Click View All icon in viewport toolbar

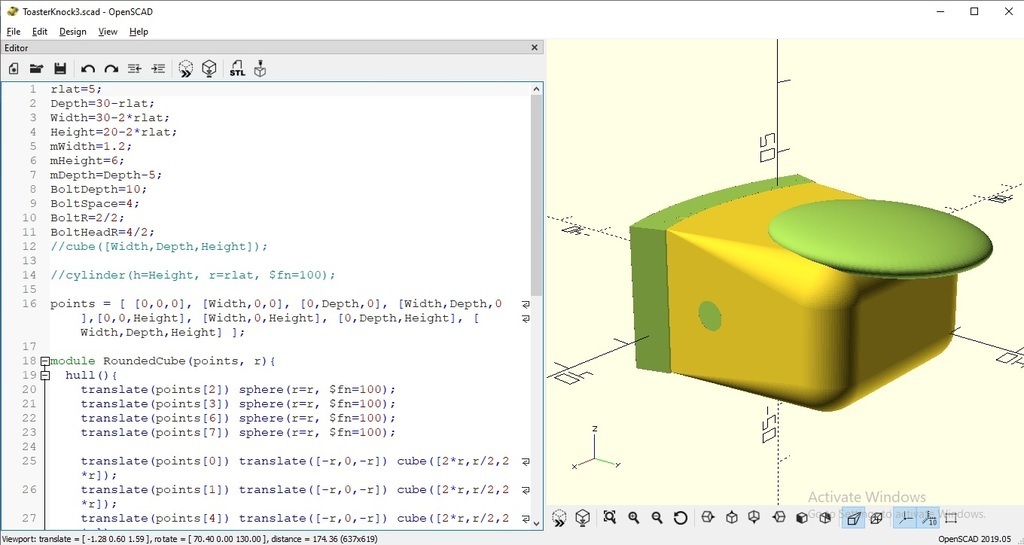click(609, 517)
